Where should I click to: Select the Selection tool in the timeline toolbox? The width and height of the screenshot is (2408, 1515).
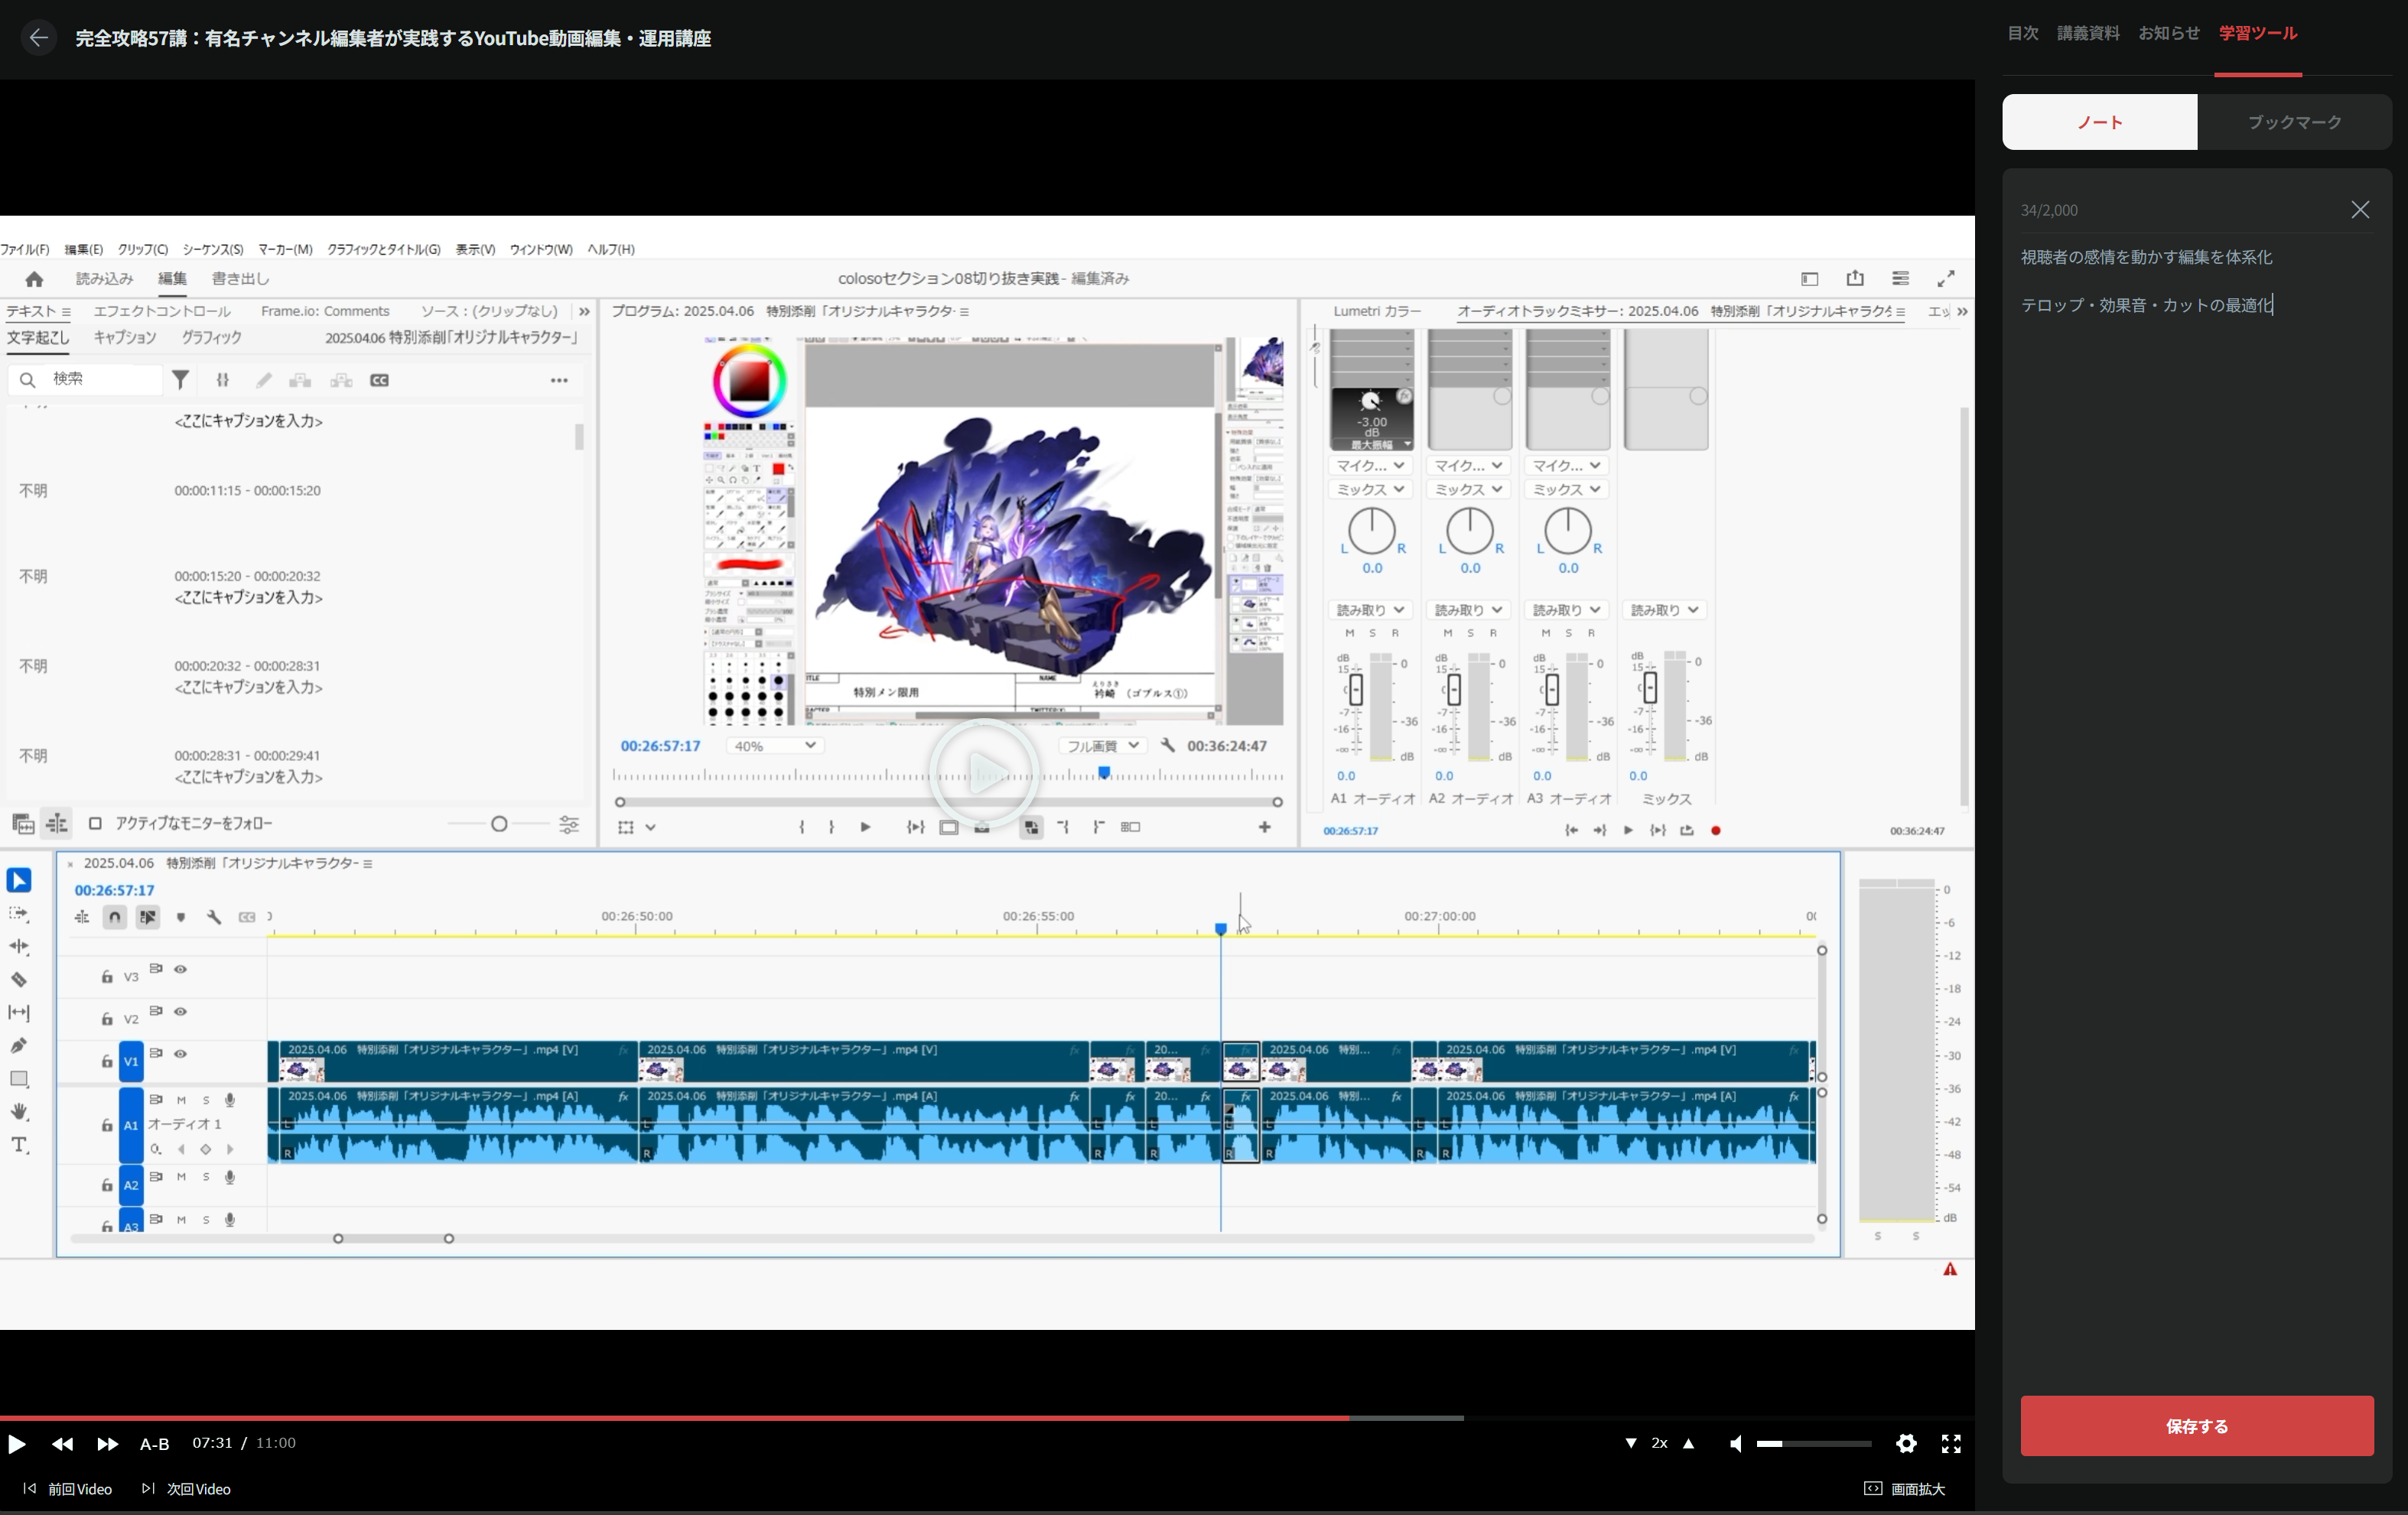[x=19, y=880]
